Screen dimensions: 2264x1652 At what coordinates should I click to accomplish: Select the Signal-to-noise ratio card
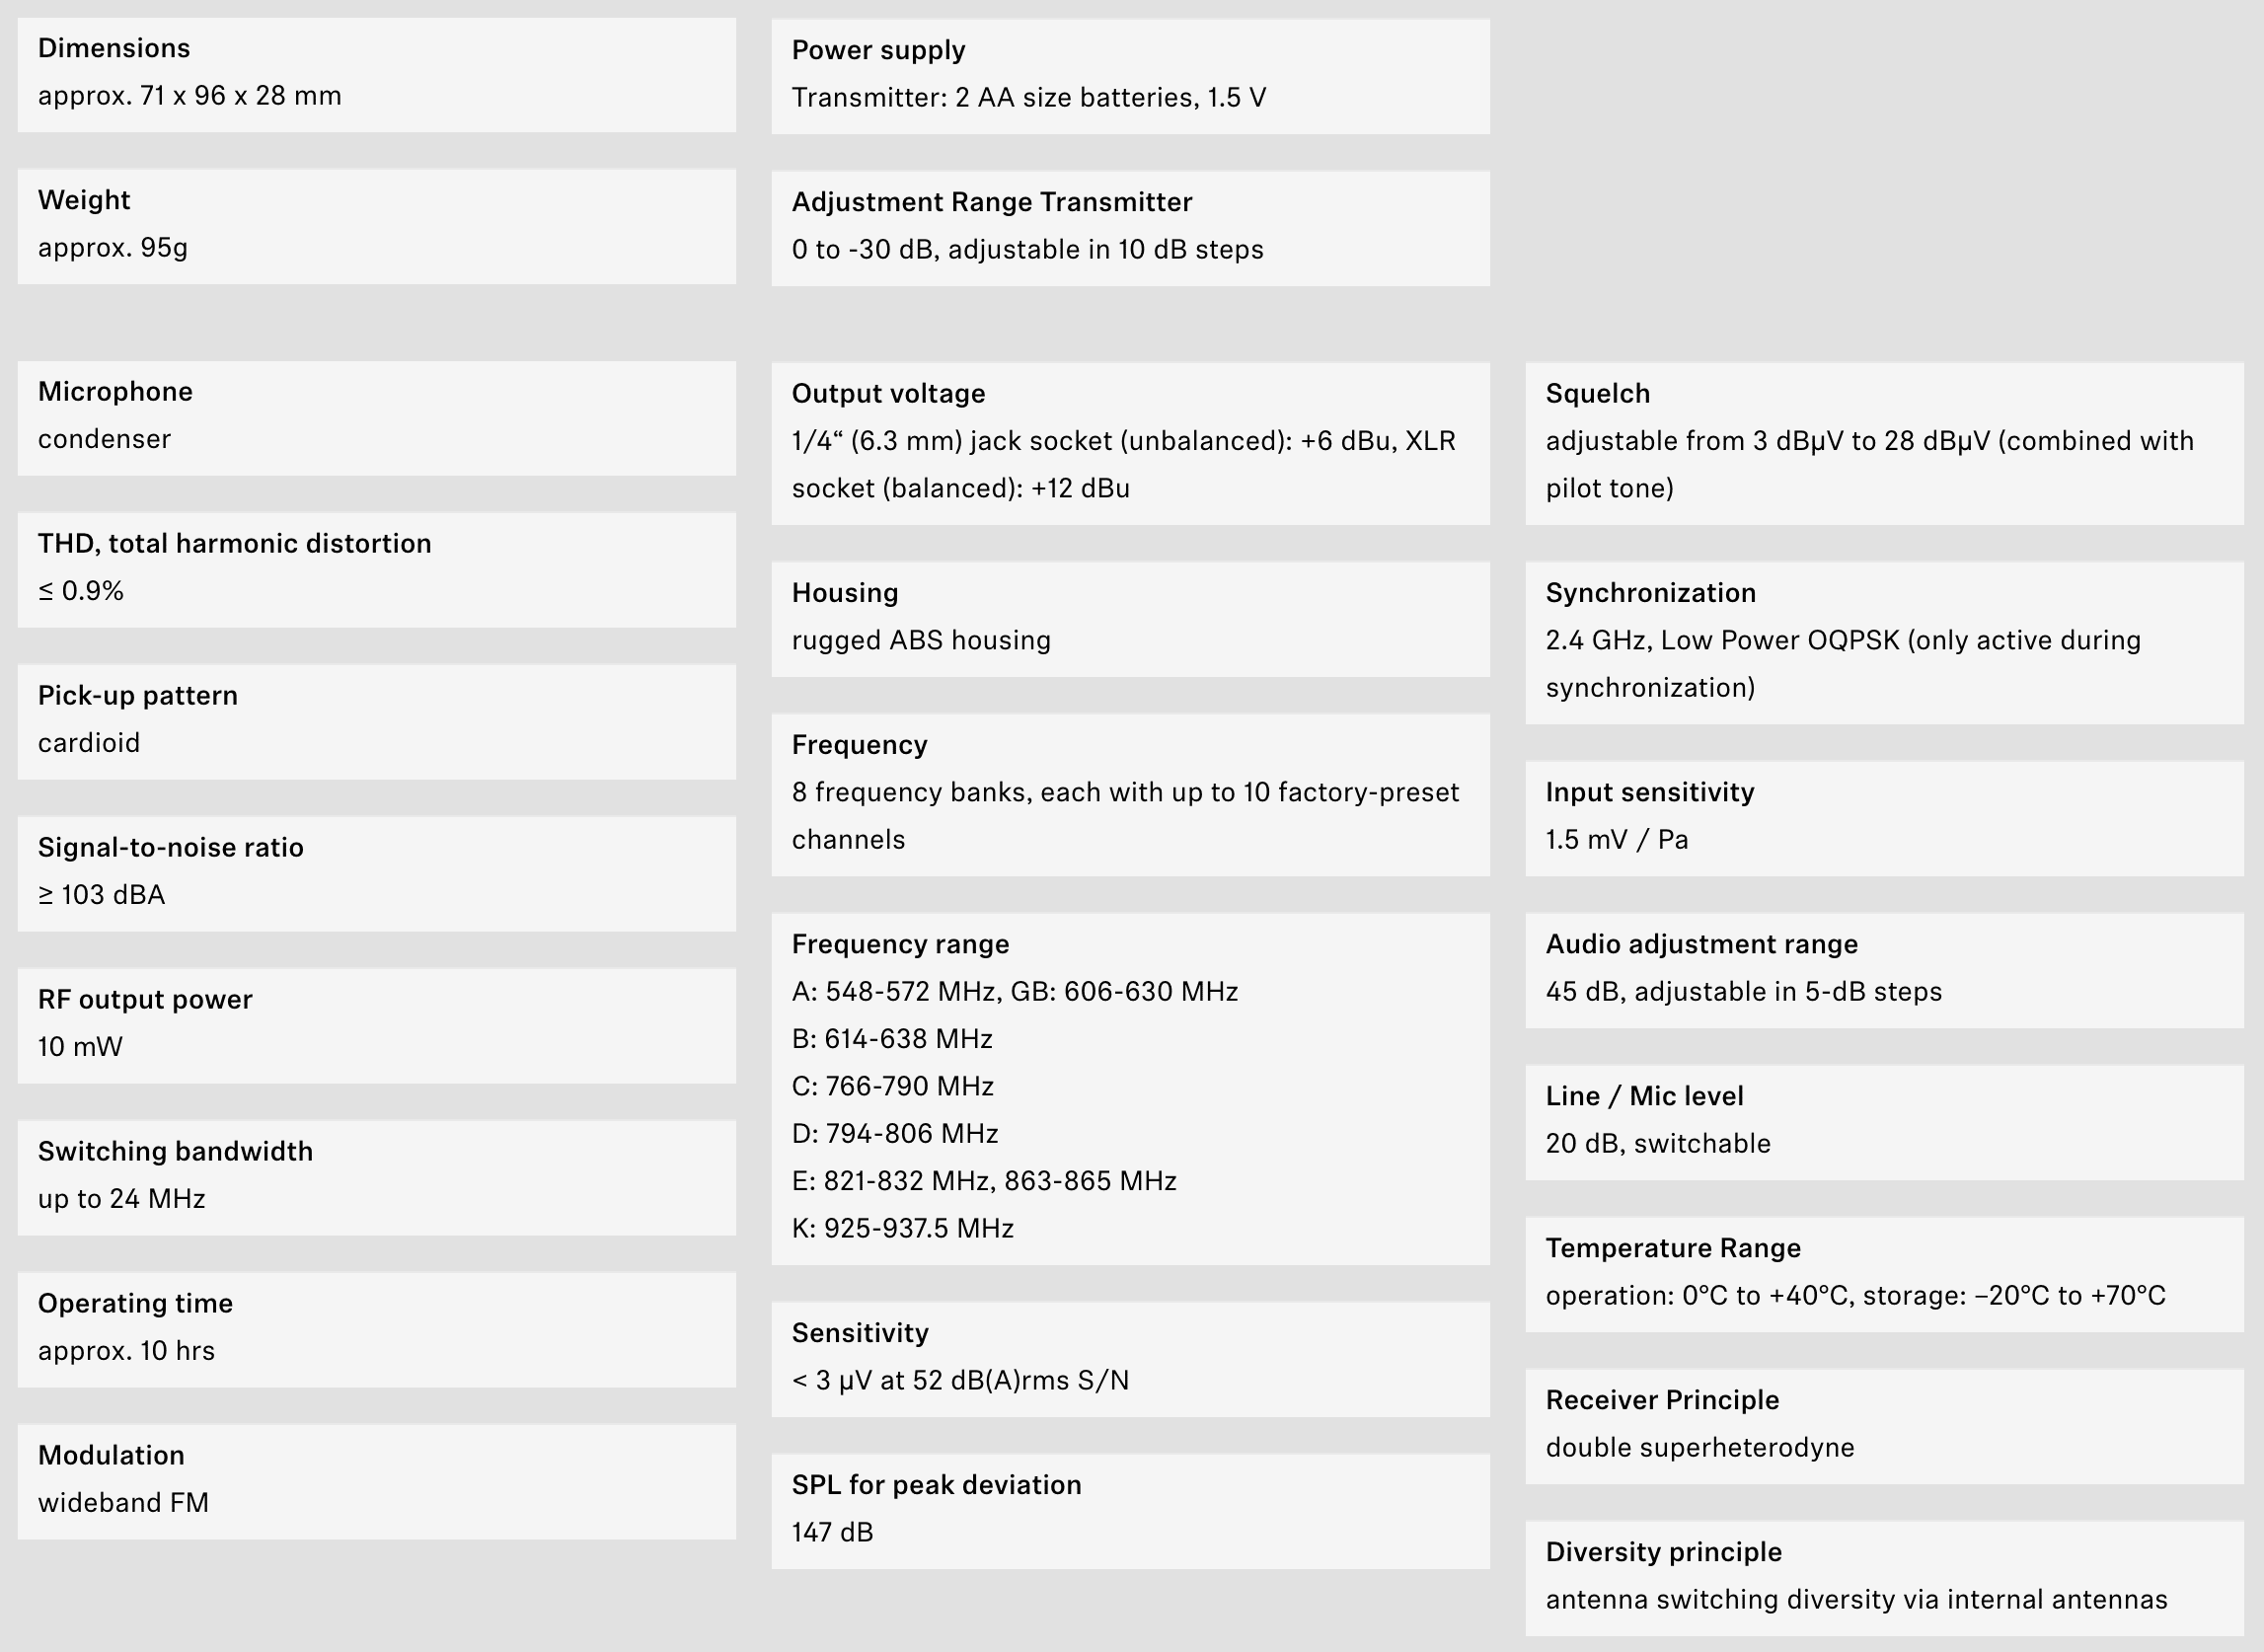[376, 874]
